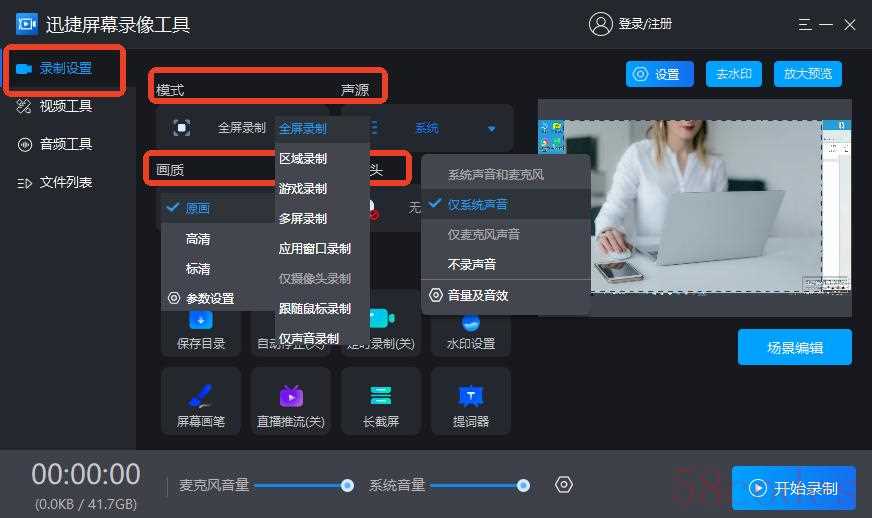Open the 提词器 tool
The height and width of the screenshot is (518, 872).
coord(470,401)
